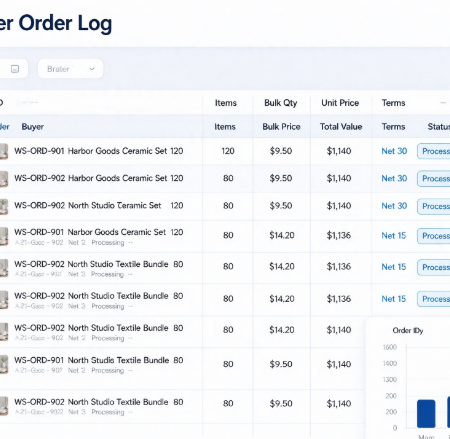Click the Items value 120 in WS-ORD-901 Harbor Goods row
Image resolution: width=450 pixels, height=439 pixels.
click(228, 151)
